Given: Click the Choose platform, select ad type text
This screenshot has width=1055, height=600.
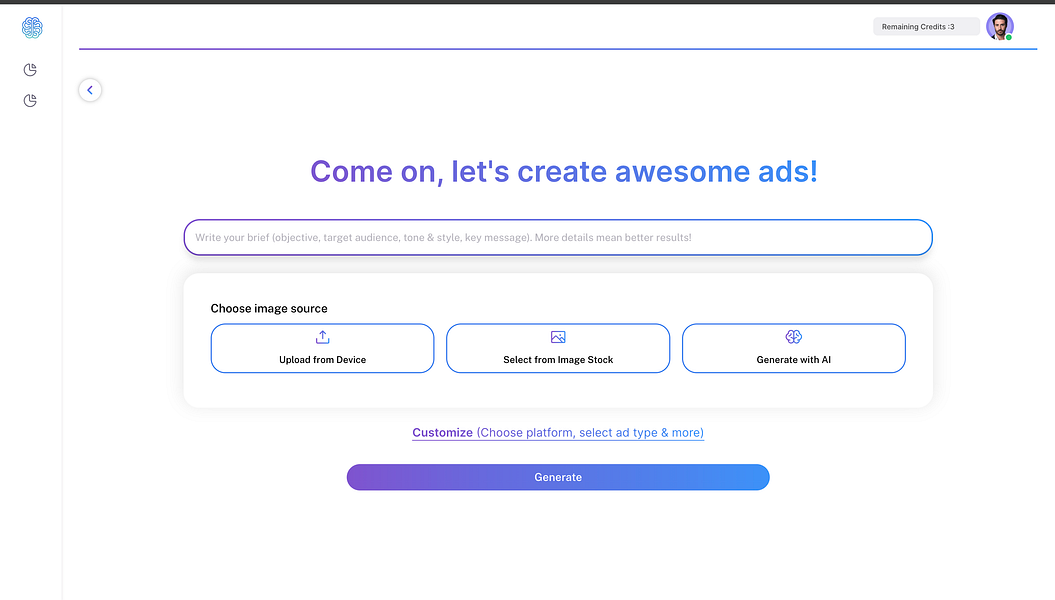Looking at the screenshot, I should [589, 432].
